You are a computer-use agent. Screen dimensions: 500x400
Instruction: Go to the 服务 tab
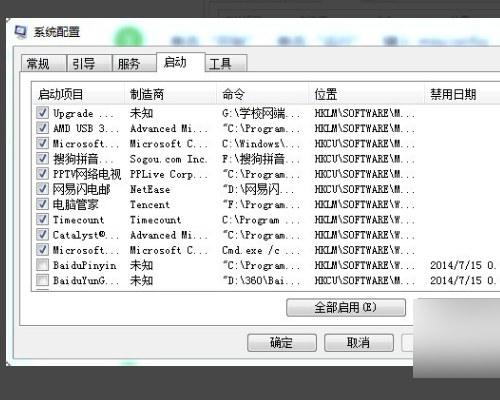point(134,63)
